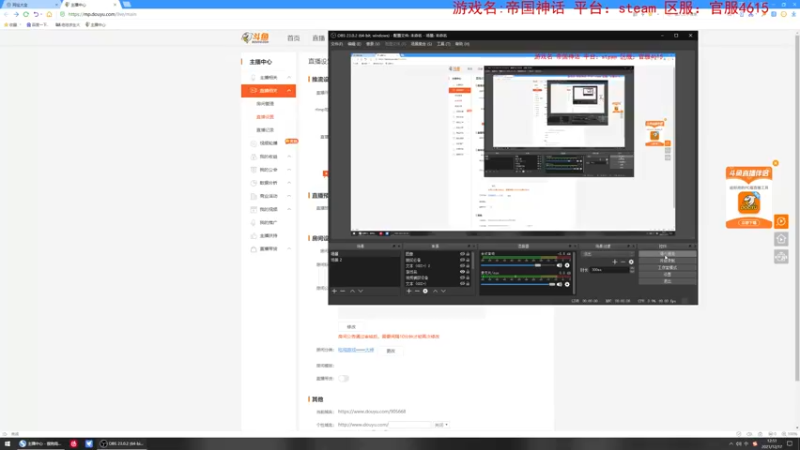This screenshot has height=450, width=800.
Task: Open scene transition properties gear
Action: [x=631, y=262]
